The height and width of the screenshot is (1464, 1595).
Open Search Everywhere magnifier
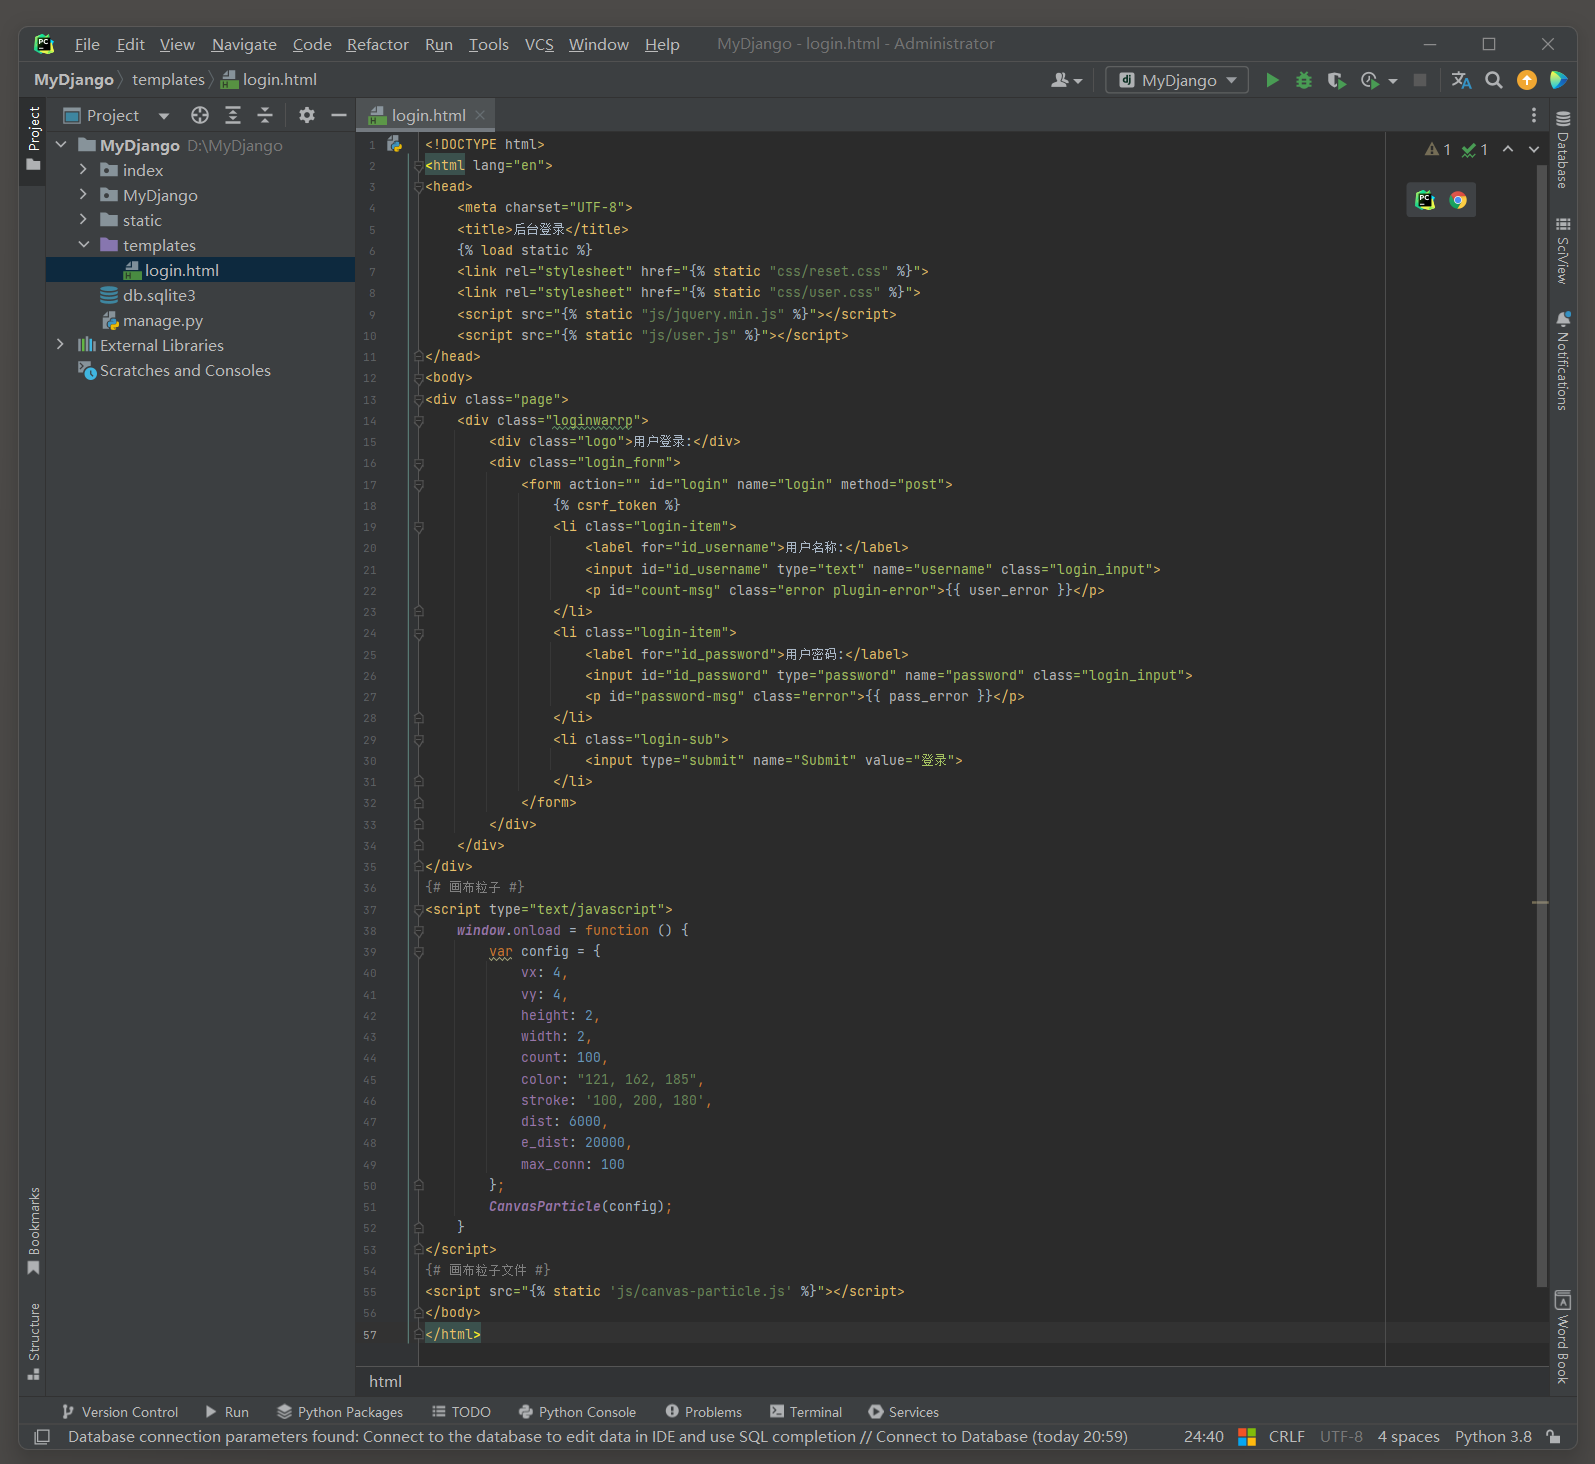(1494, 80)
